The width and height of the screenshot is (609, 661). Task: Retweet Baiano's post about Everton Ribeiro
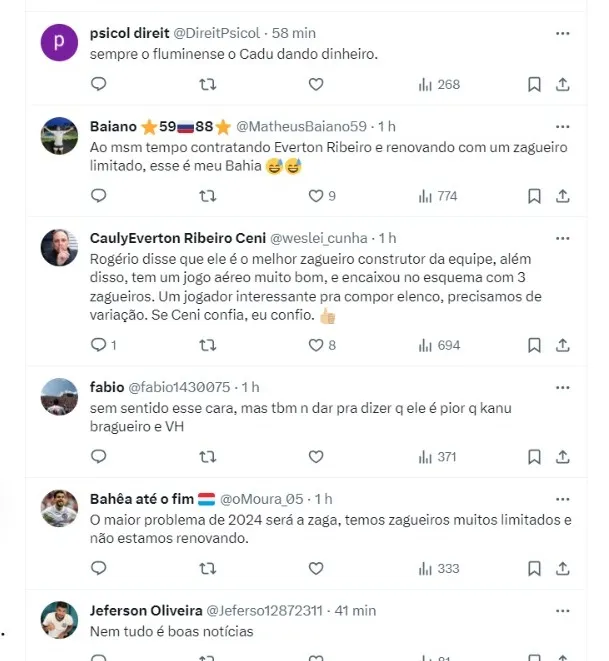pyautogui.click(x=207, y=196)
